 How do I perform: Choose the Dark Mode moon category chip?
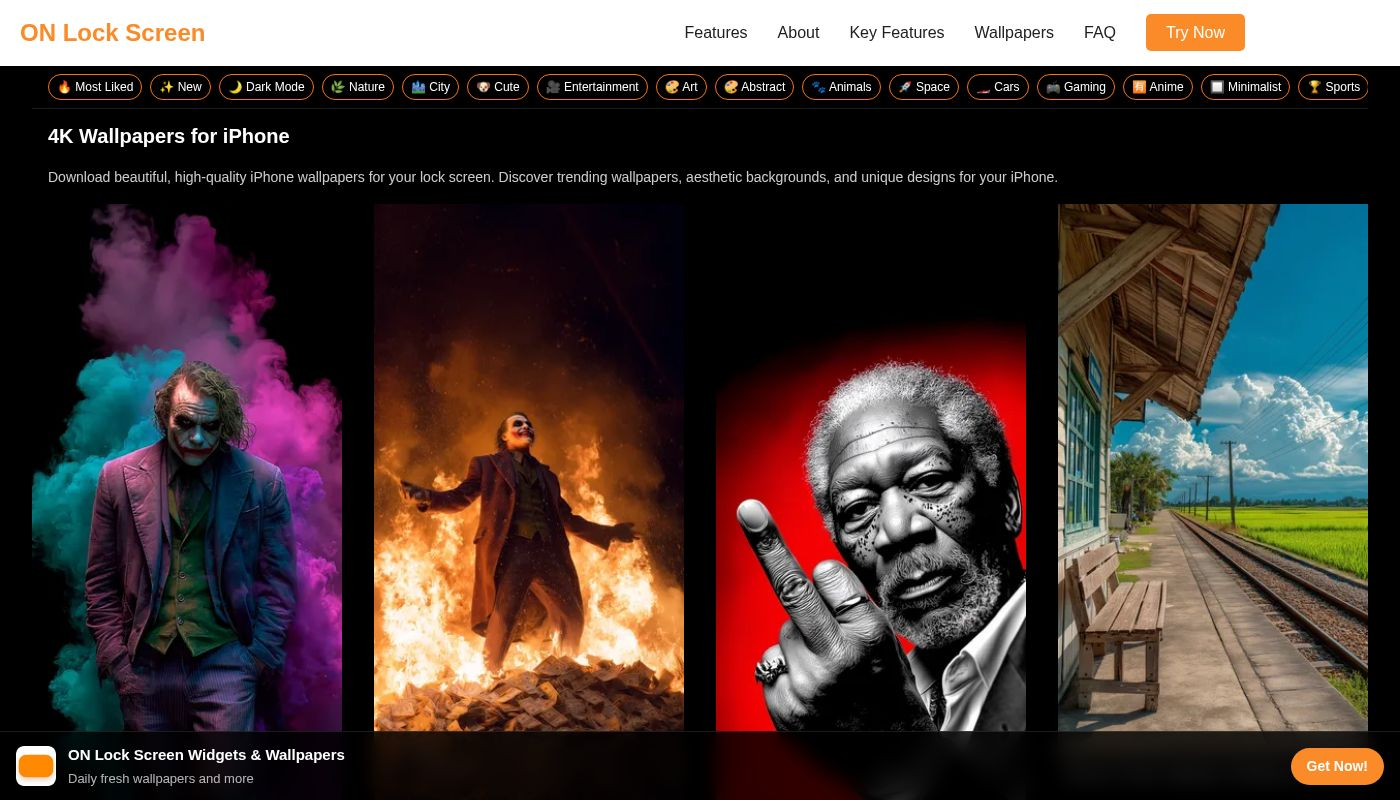[x=266, y=87]
